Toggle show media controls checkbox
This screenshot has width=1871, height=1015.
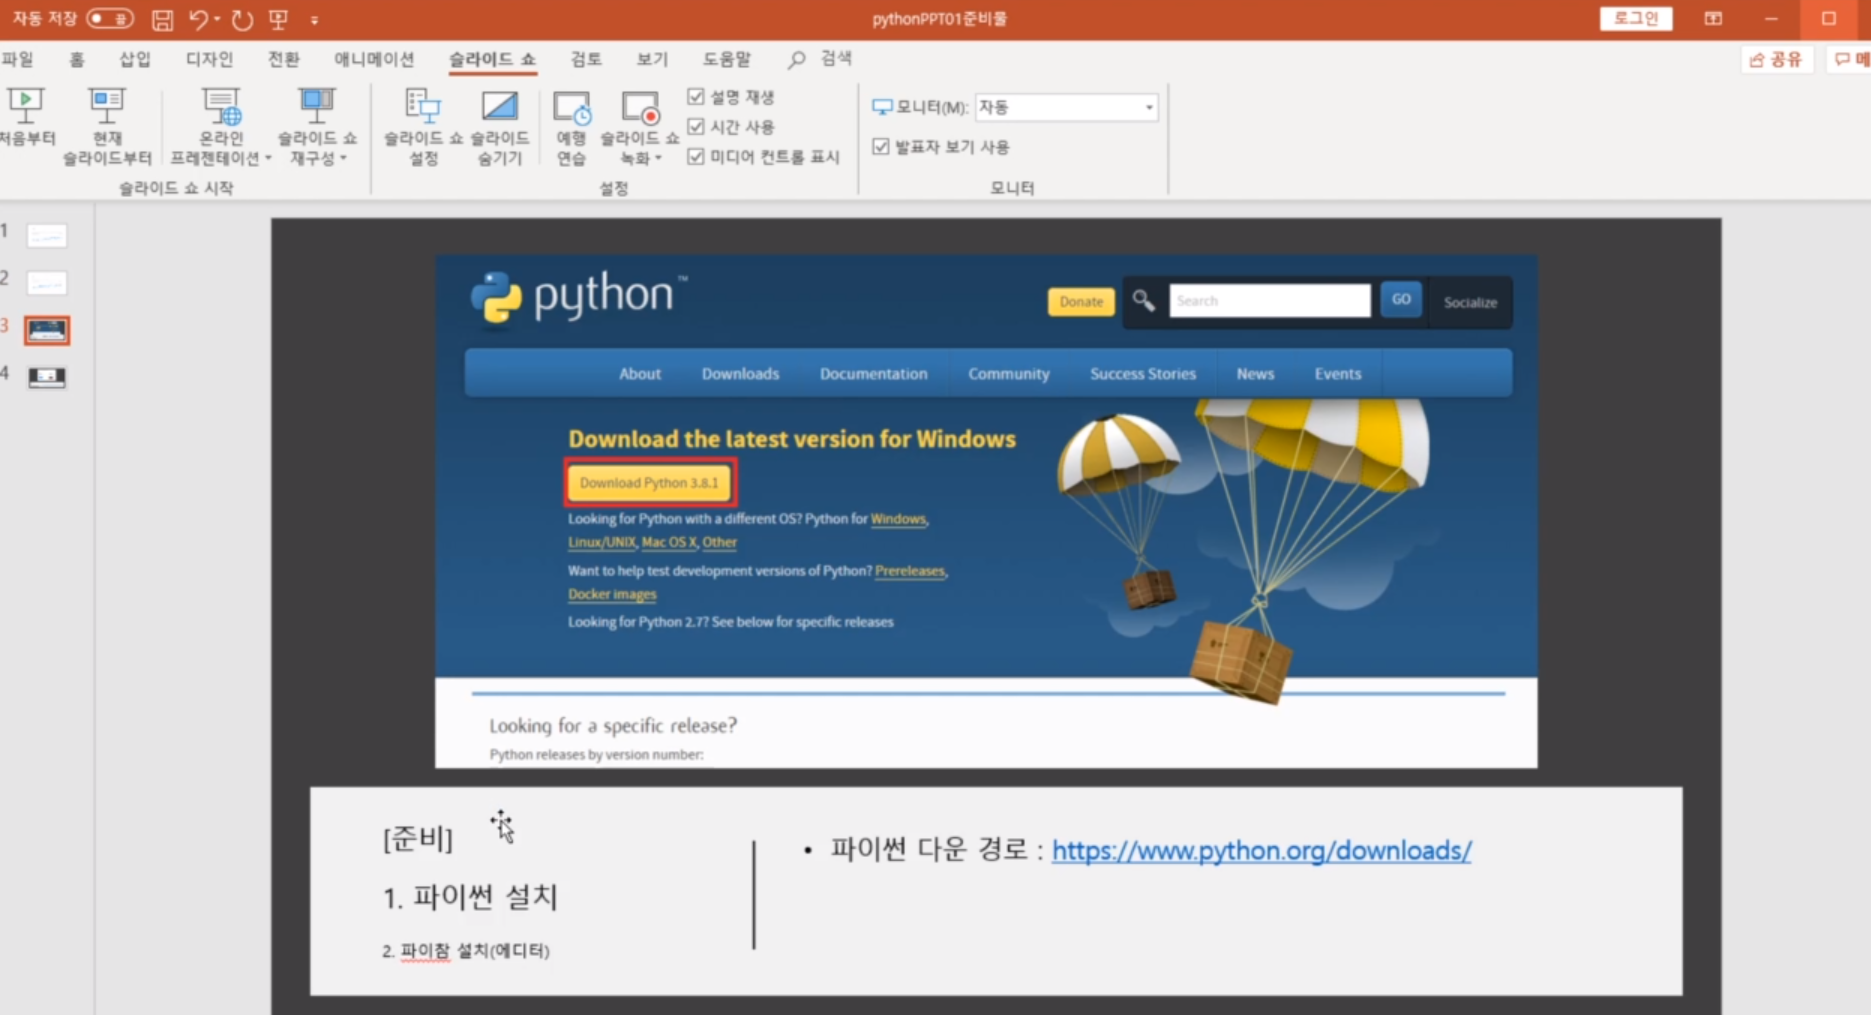coord(696,156)
